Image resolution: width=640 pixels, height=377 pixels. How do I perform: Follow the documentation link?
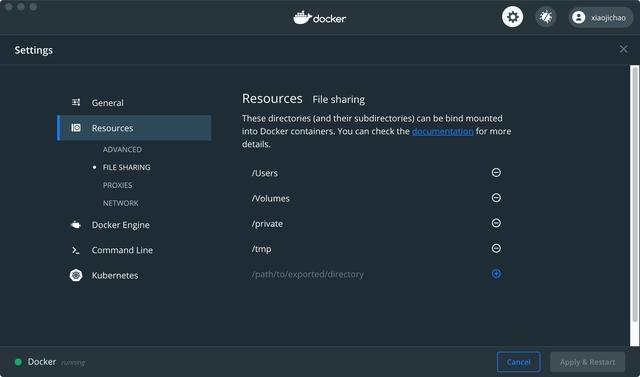442,131
